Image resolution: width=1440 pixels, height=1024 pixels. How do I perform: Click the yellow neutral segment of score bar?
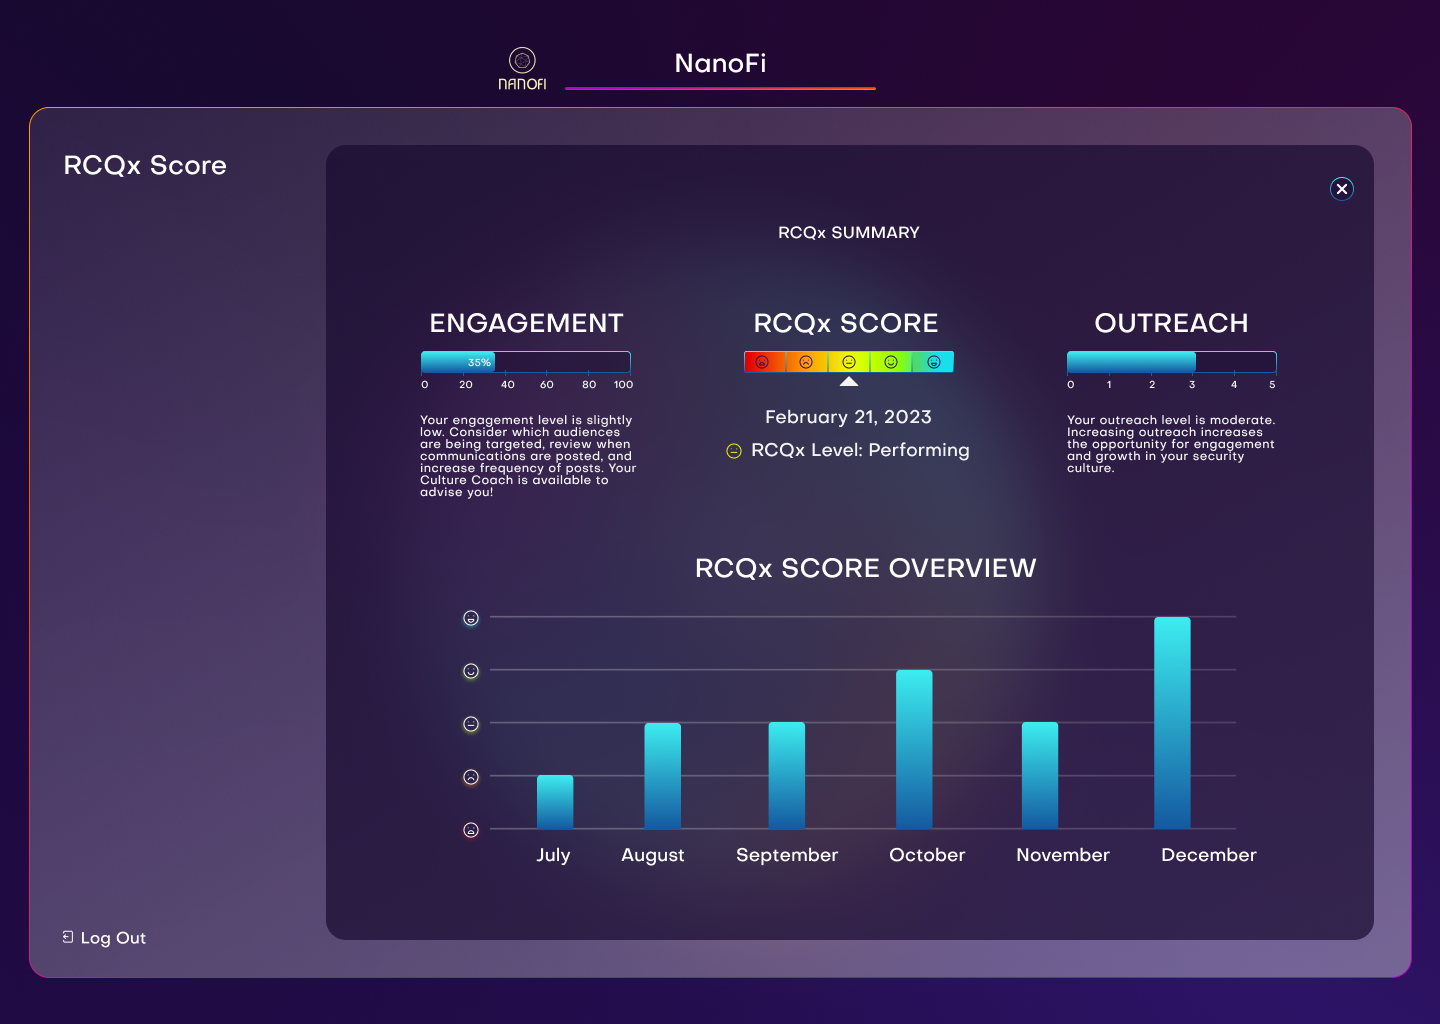(x=849, y=362)
